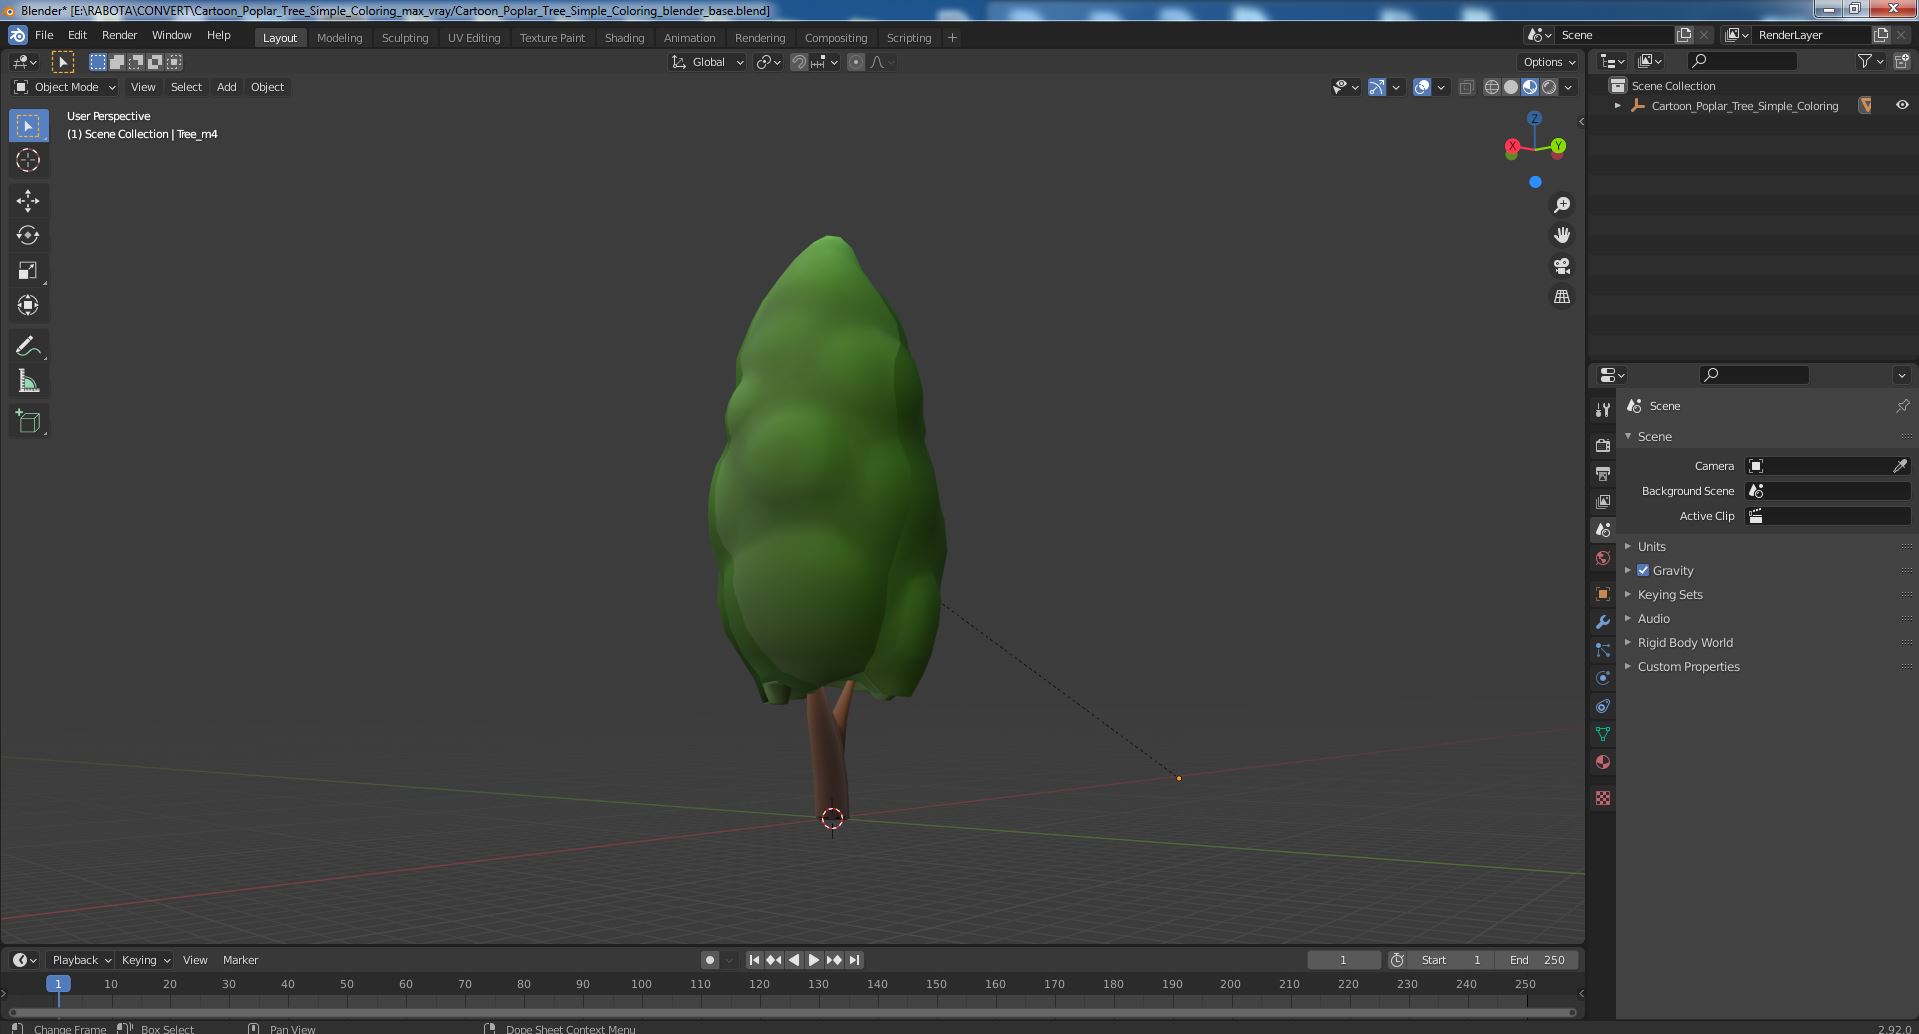Switch to the Modeling workspace tab
This screenshot has height=1034, width=1919.
click(339, 38)
